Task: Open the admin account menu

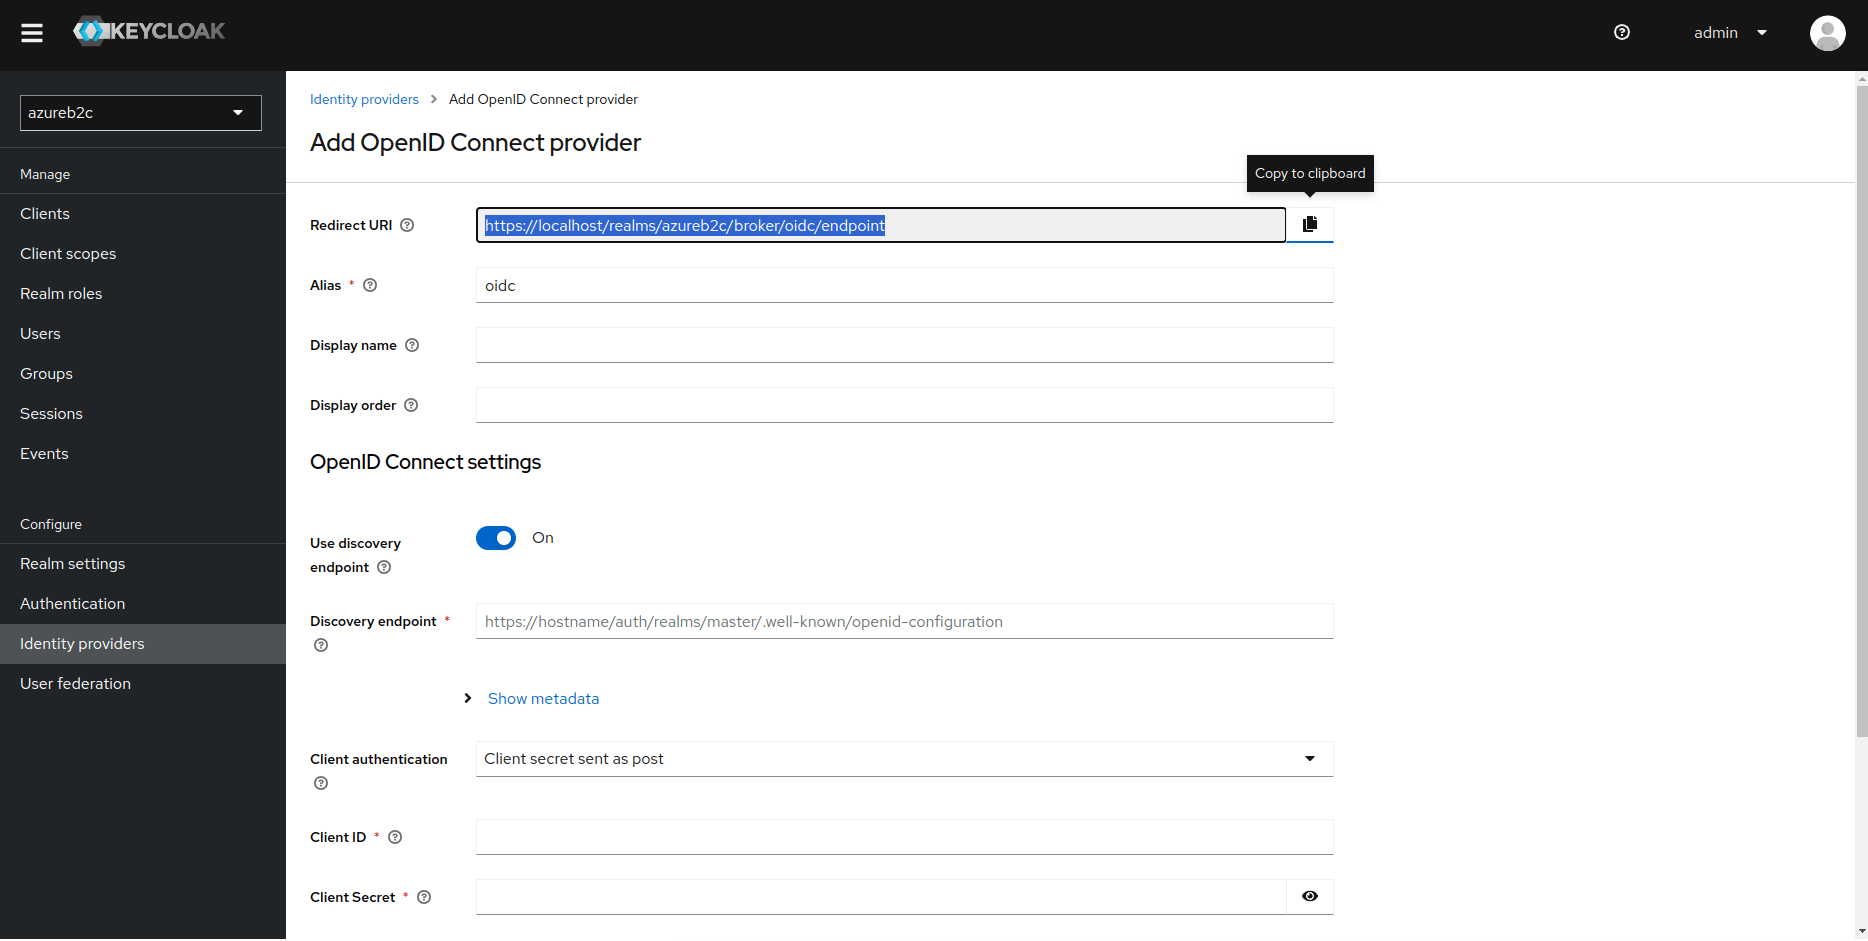Action: (x=1731, y=32)
